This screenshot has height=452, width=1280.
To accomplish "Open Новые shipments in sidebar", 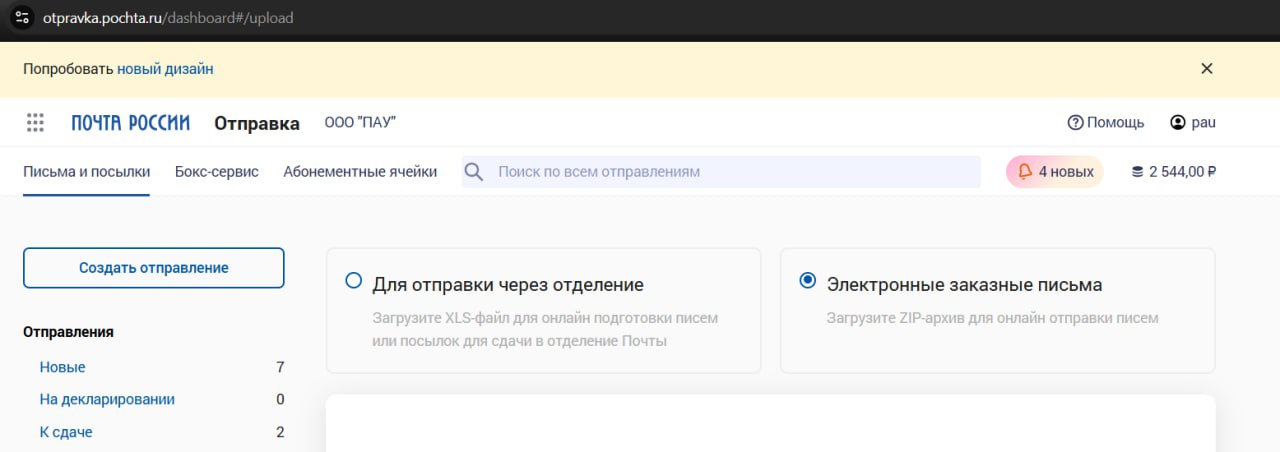I will pos(62,367).
